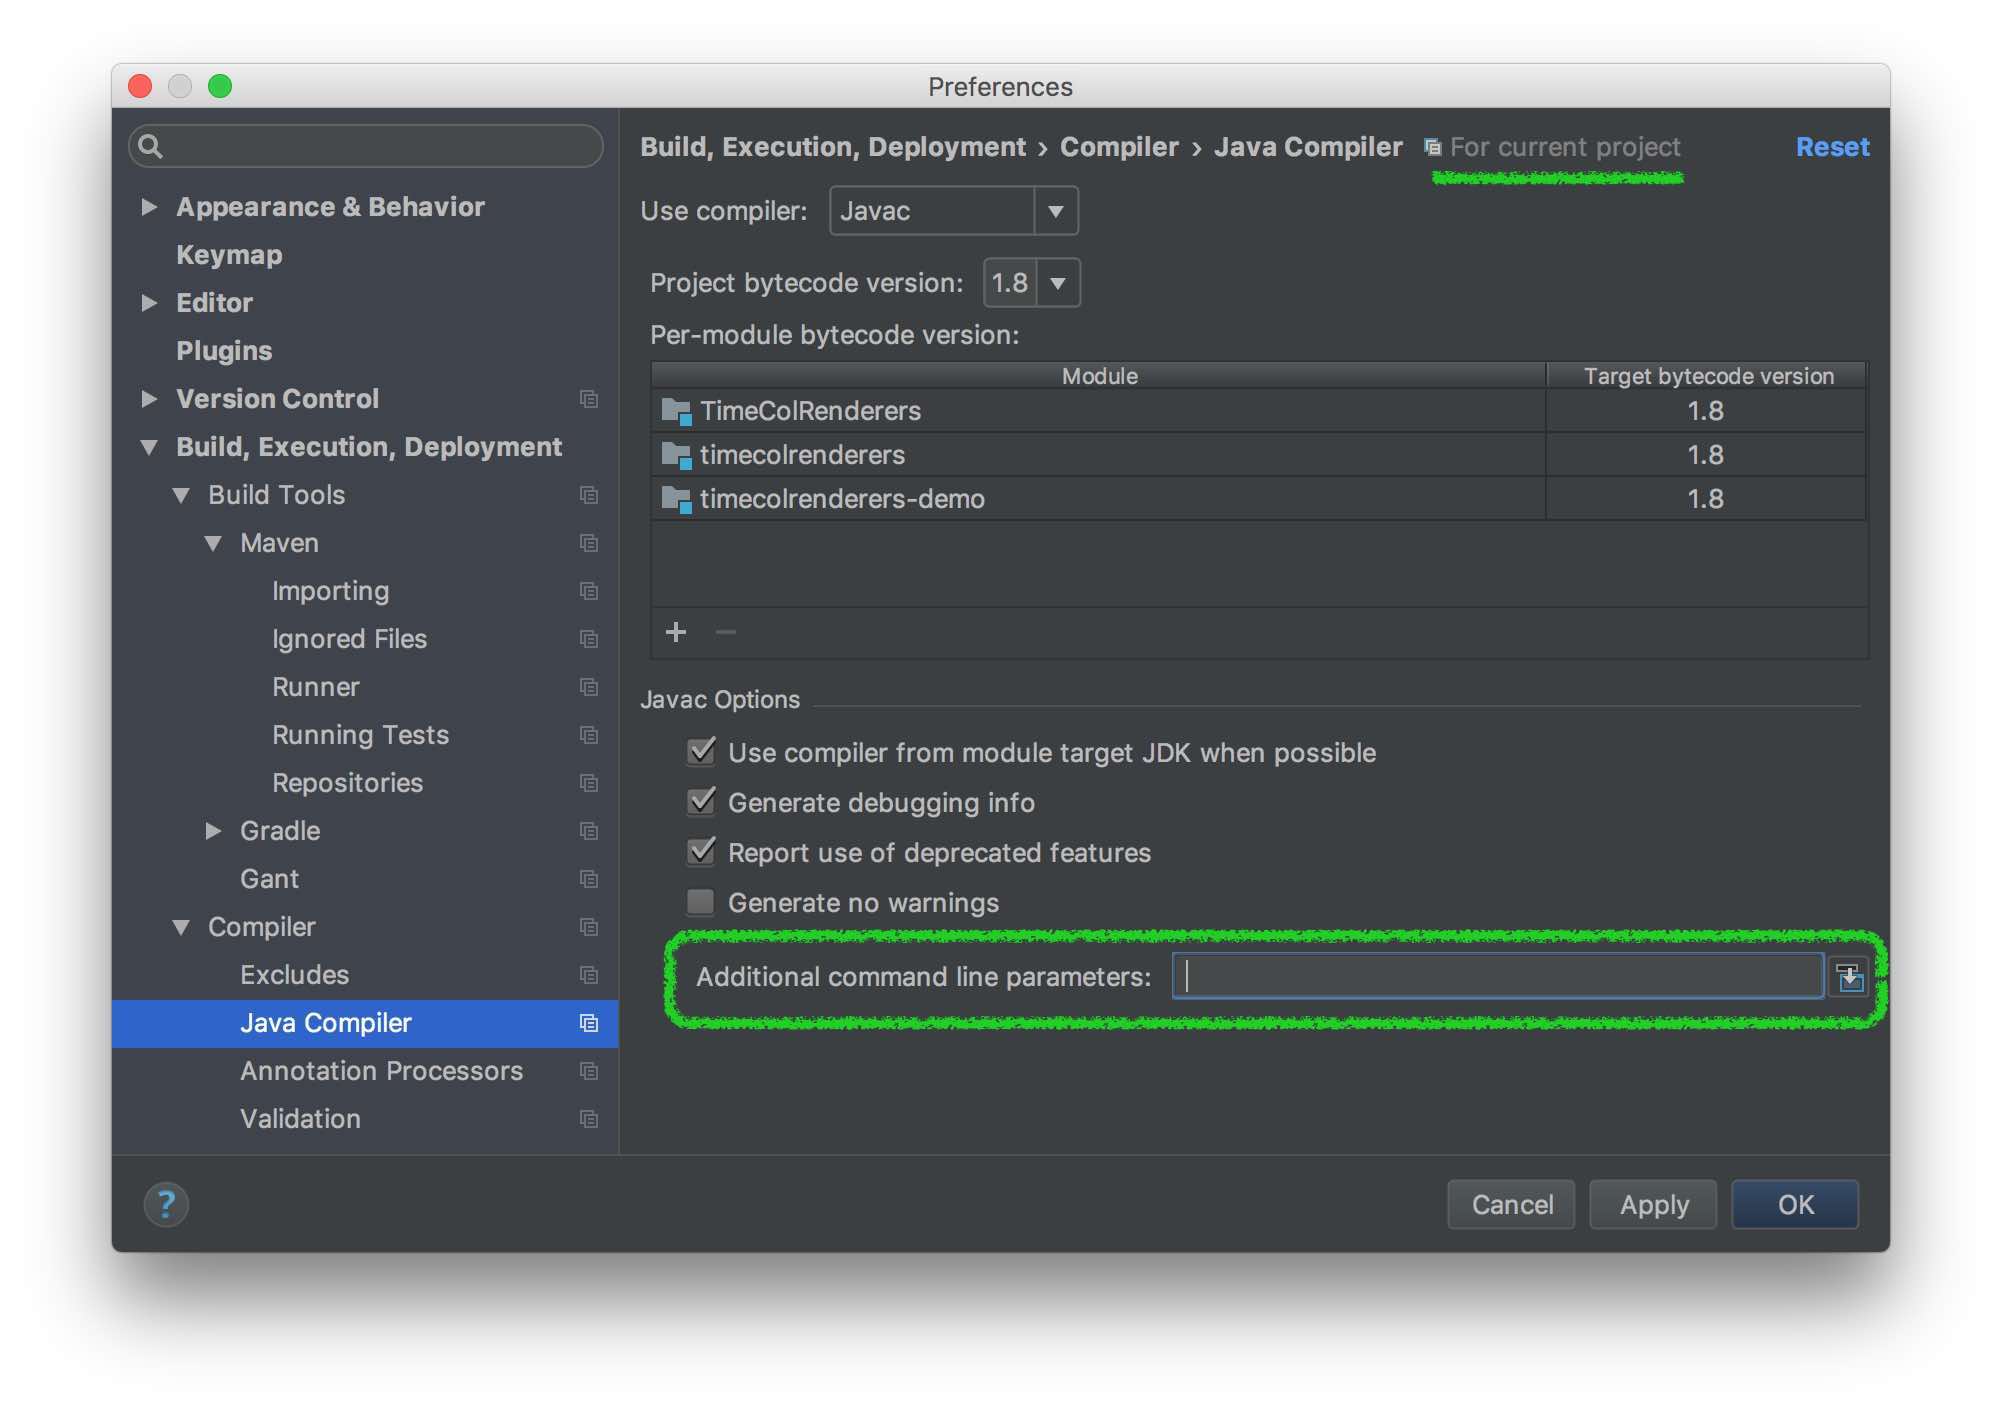Click the expand icon beside command line parameters
The width and height of the screenshot is (2002, 1412).
pos(1849,977)
